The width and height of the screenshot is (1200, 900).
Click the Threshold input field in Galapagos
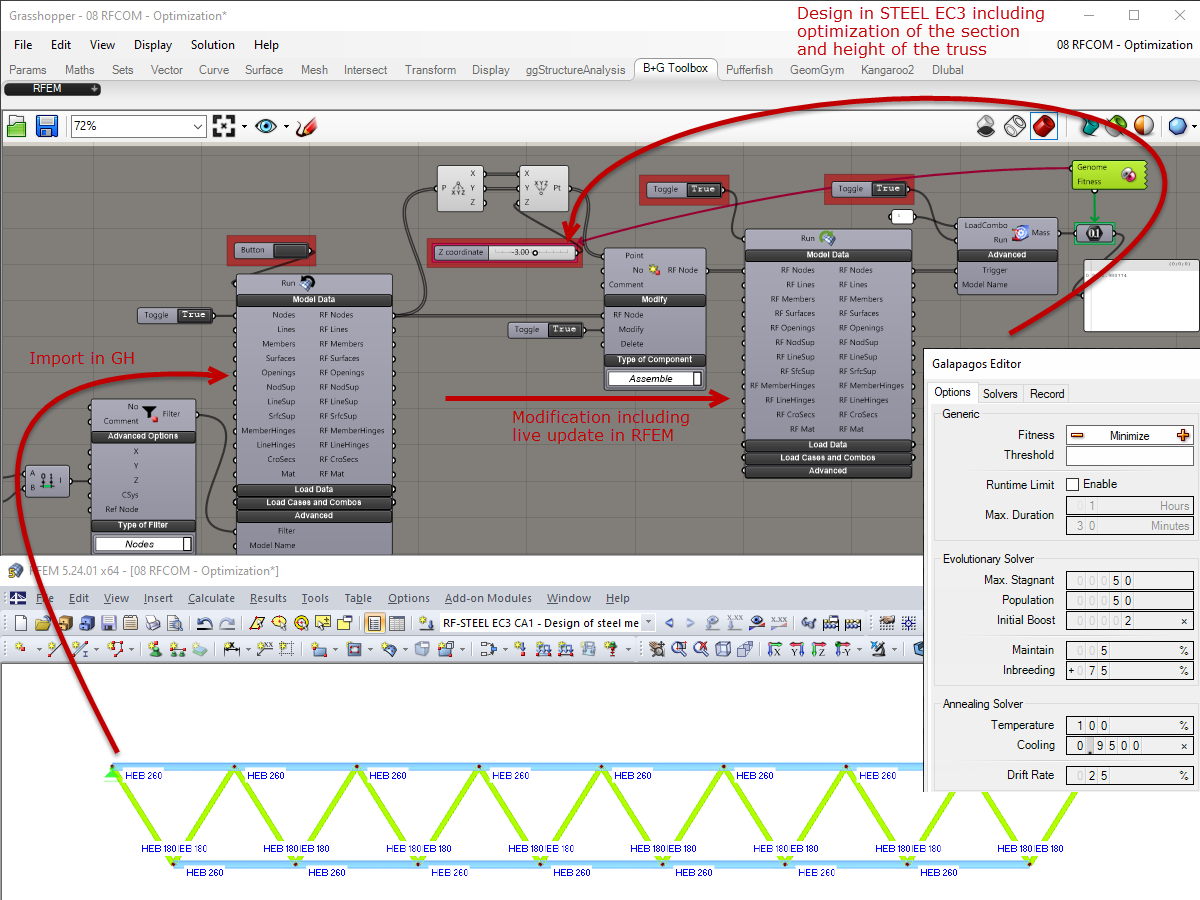click(x=1130, y=456)
